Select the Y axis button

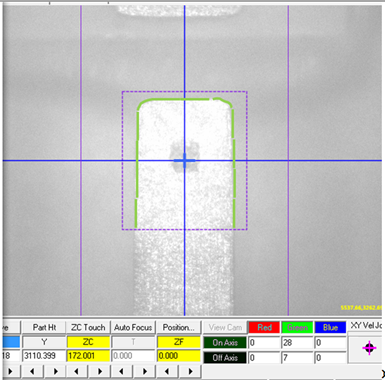click(x=44, y=342)
